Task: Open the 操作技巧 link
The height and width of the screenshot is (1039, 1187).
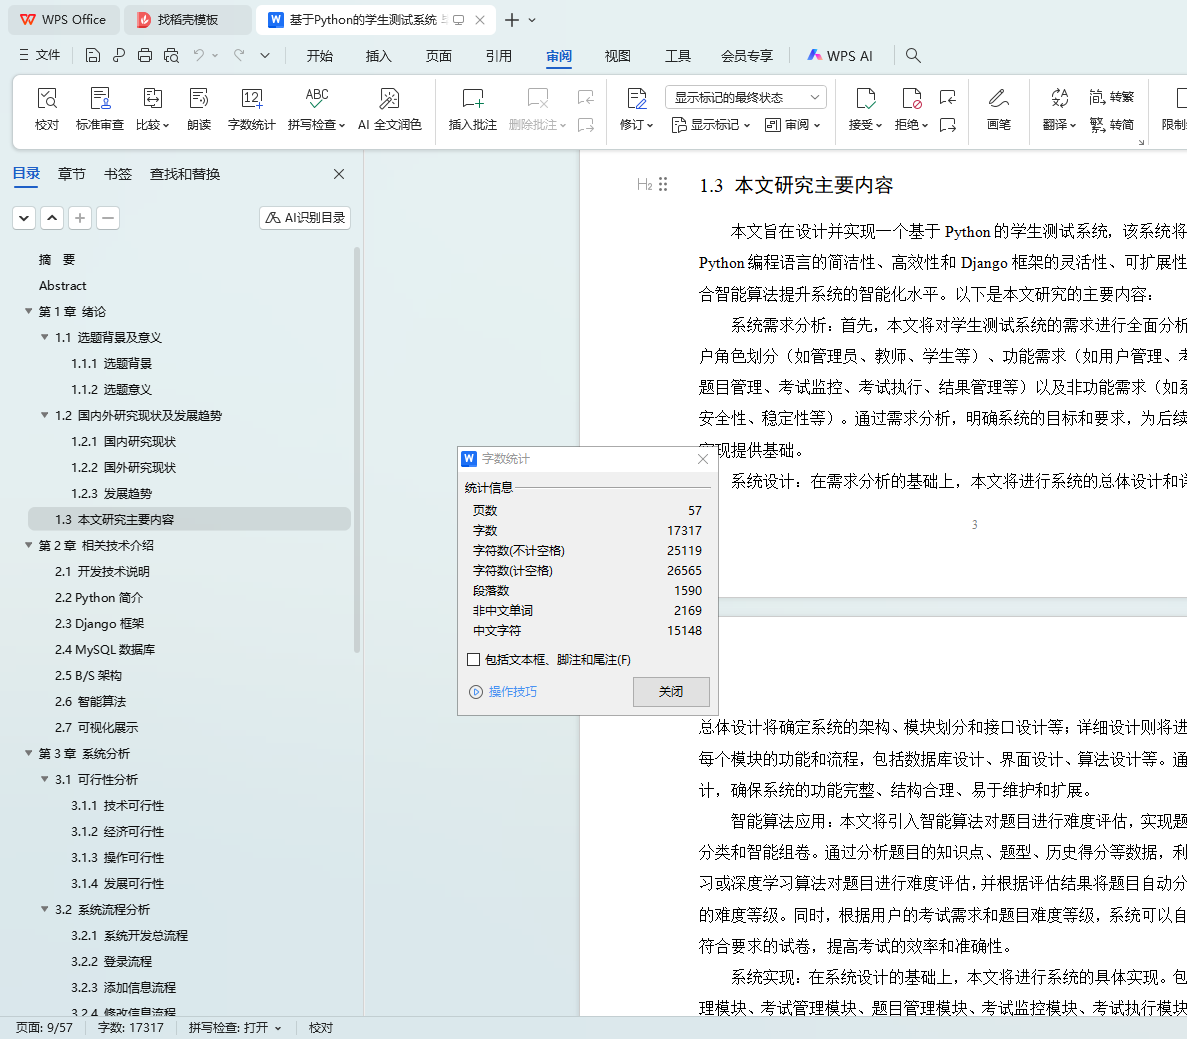Action: pyautogui.click(x=503, y=691)
